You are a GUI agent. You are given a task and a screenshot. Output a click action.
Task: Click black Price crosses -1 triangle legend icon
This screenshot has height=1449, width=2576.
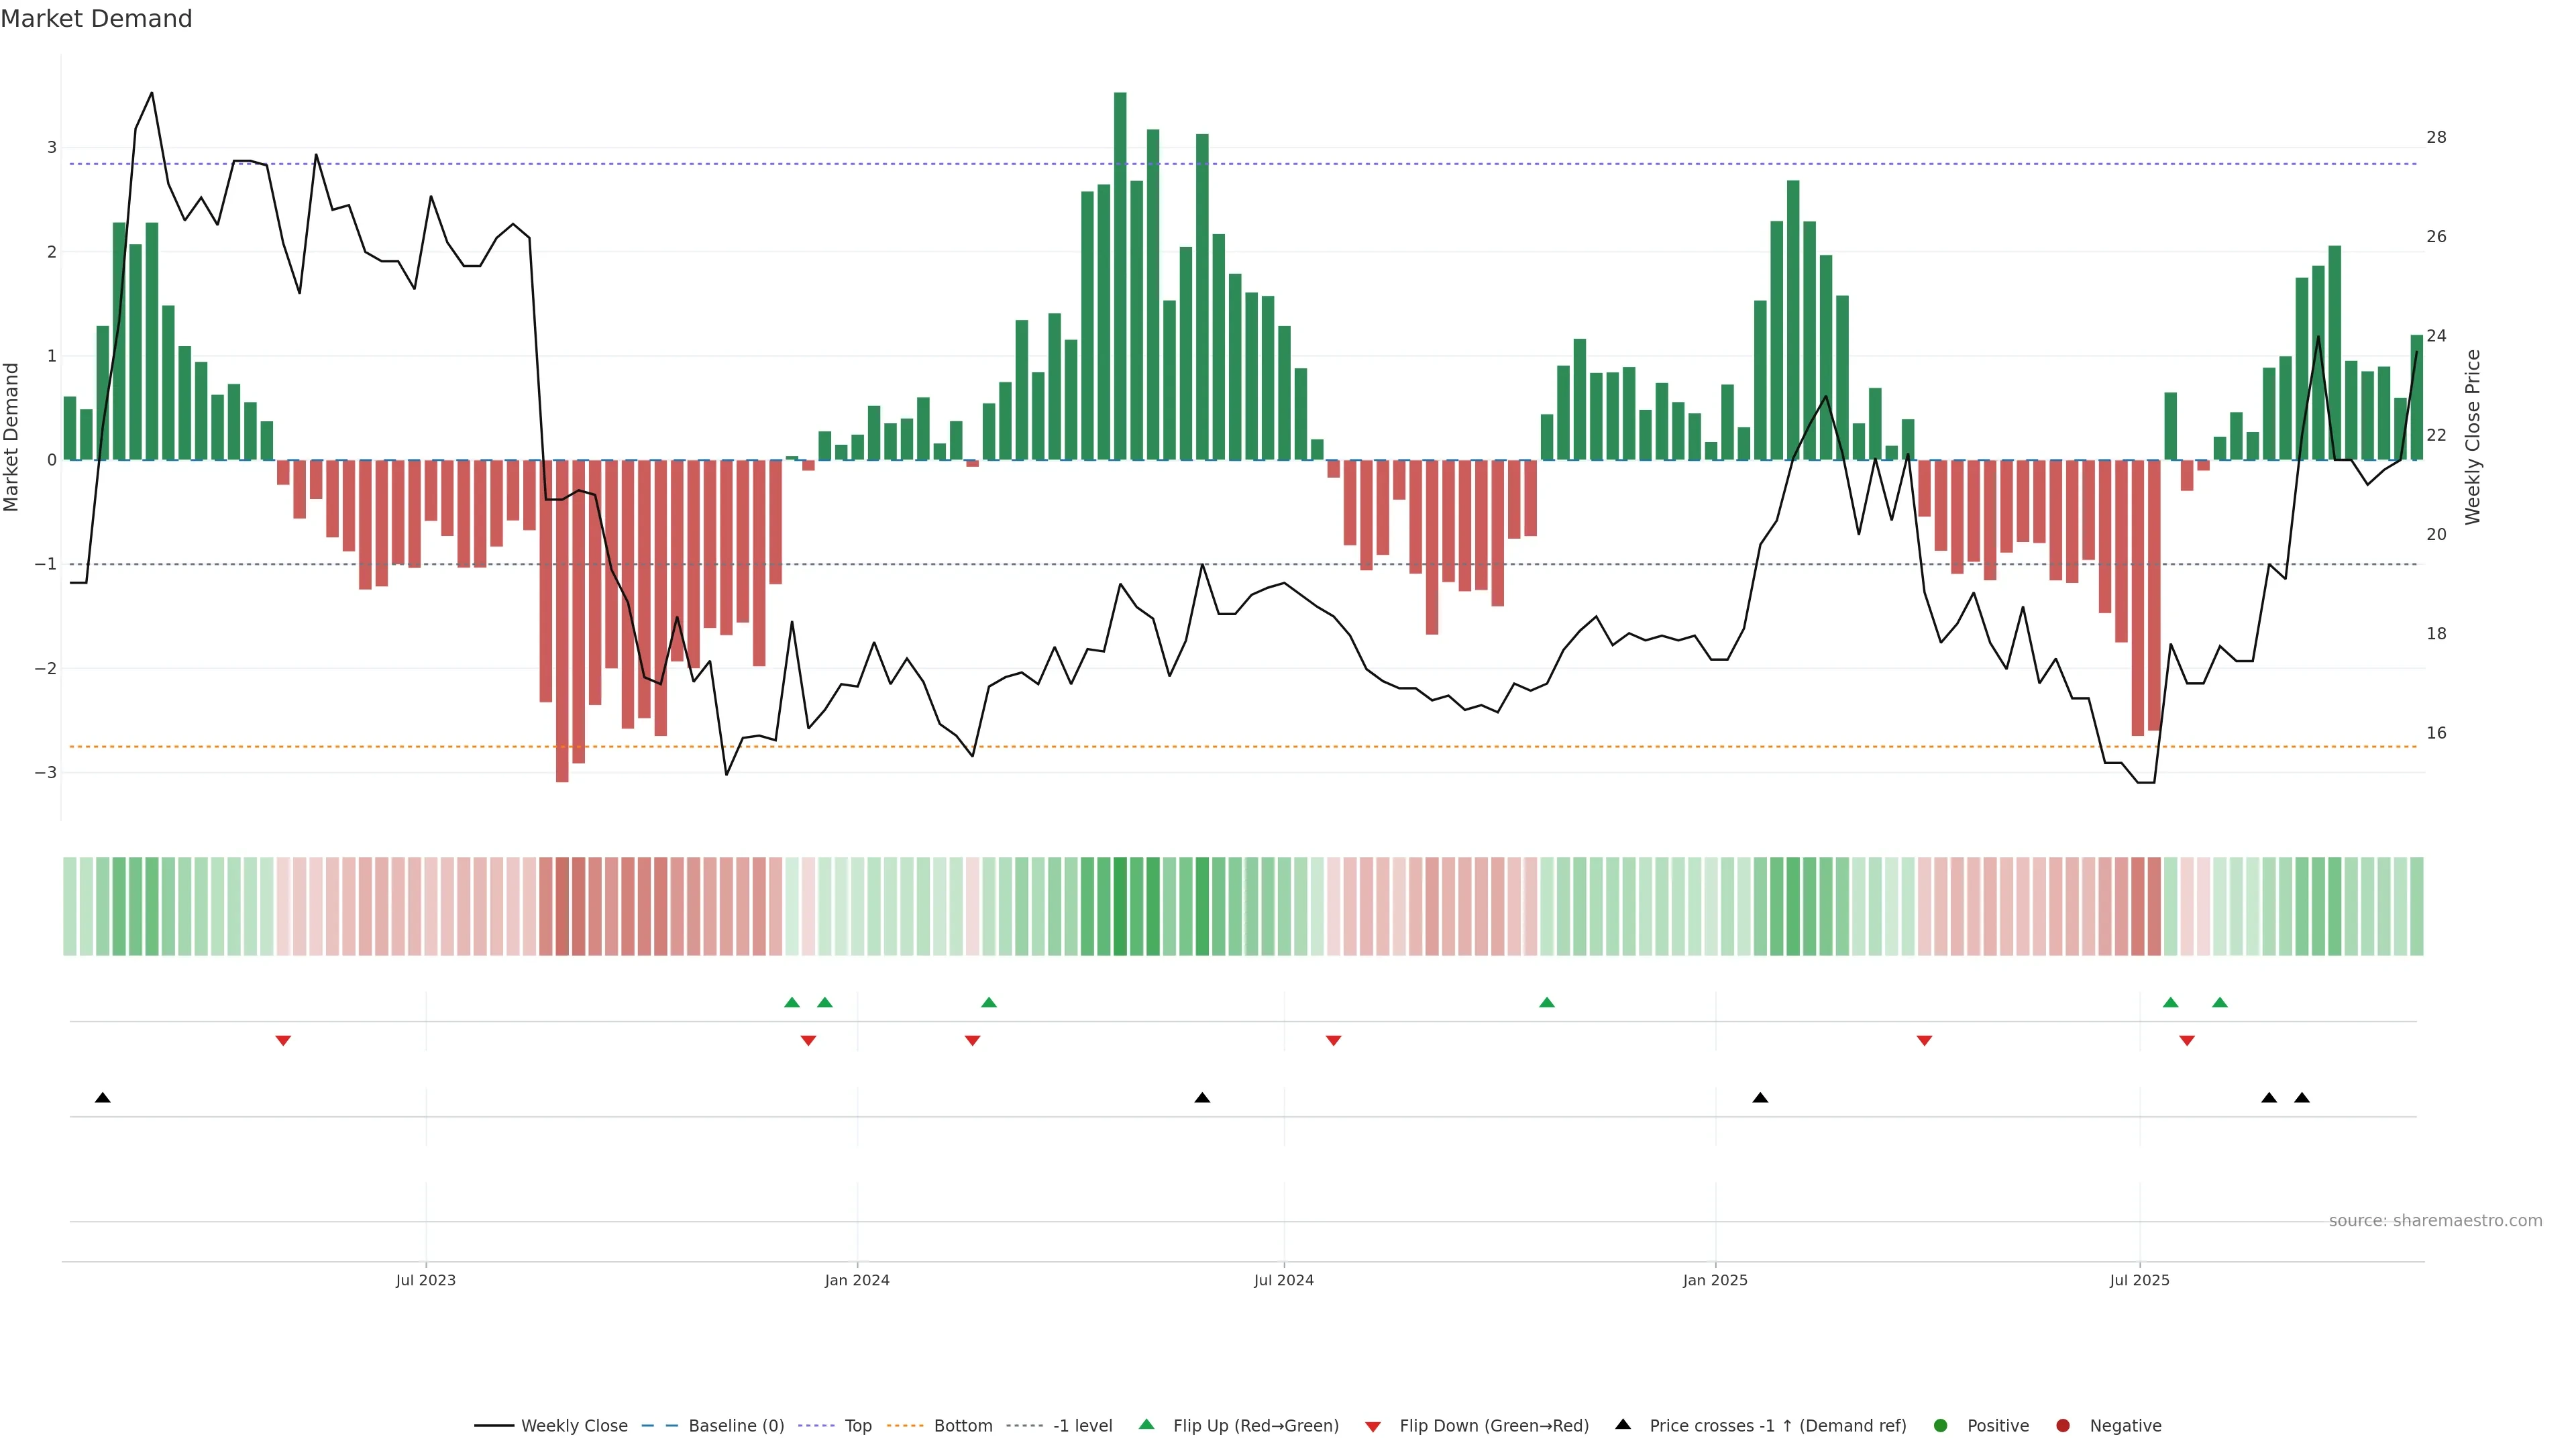[1623, 1425]
